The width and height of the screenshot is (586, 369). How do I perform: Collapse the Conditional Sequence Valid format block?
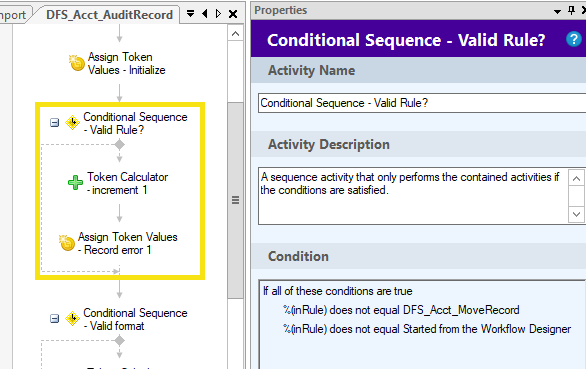pyautogui.click(x=55, y=319)
